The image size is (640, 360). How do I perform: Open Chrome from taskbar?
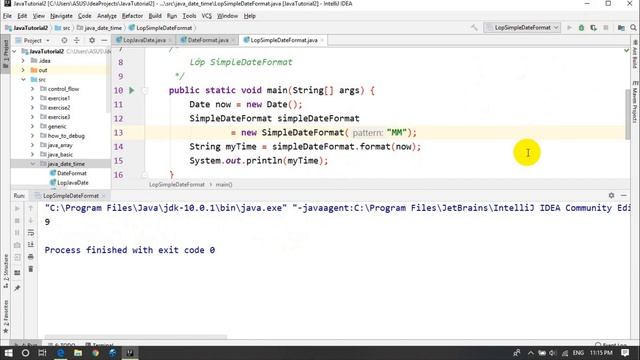(96, 352)
